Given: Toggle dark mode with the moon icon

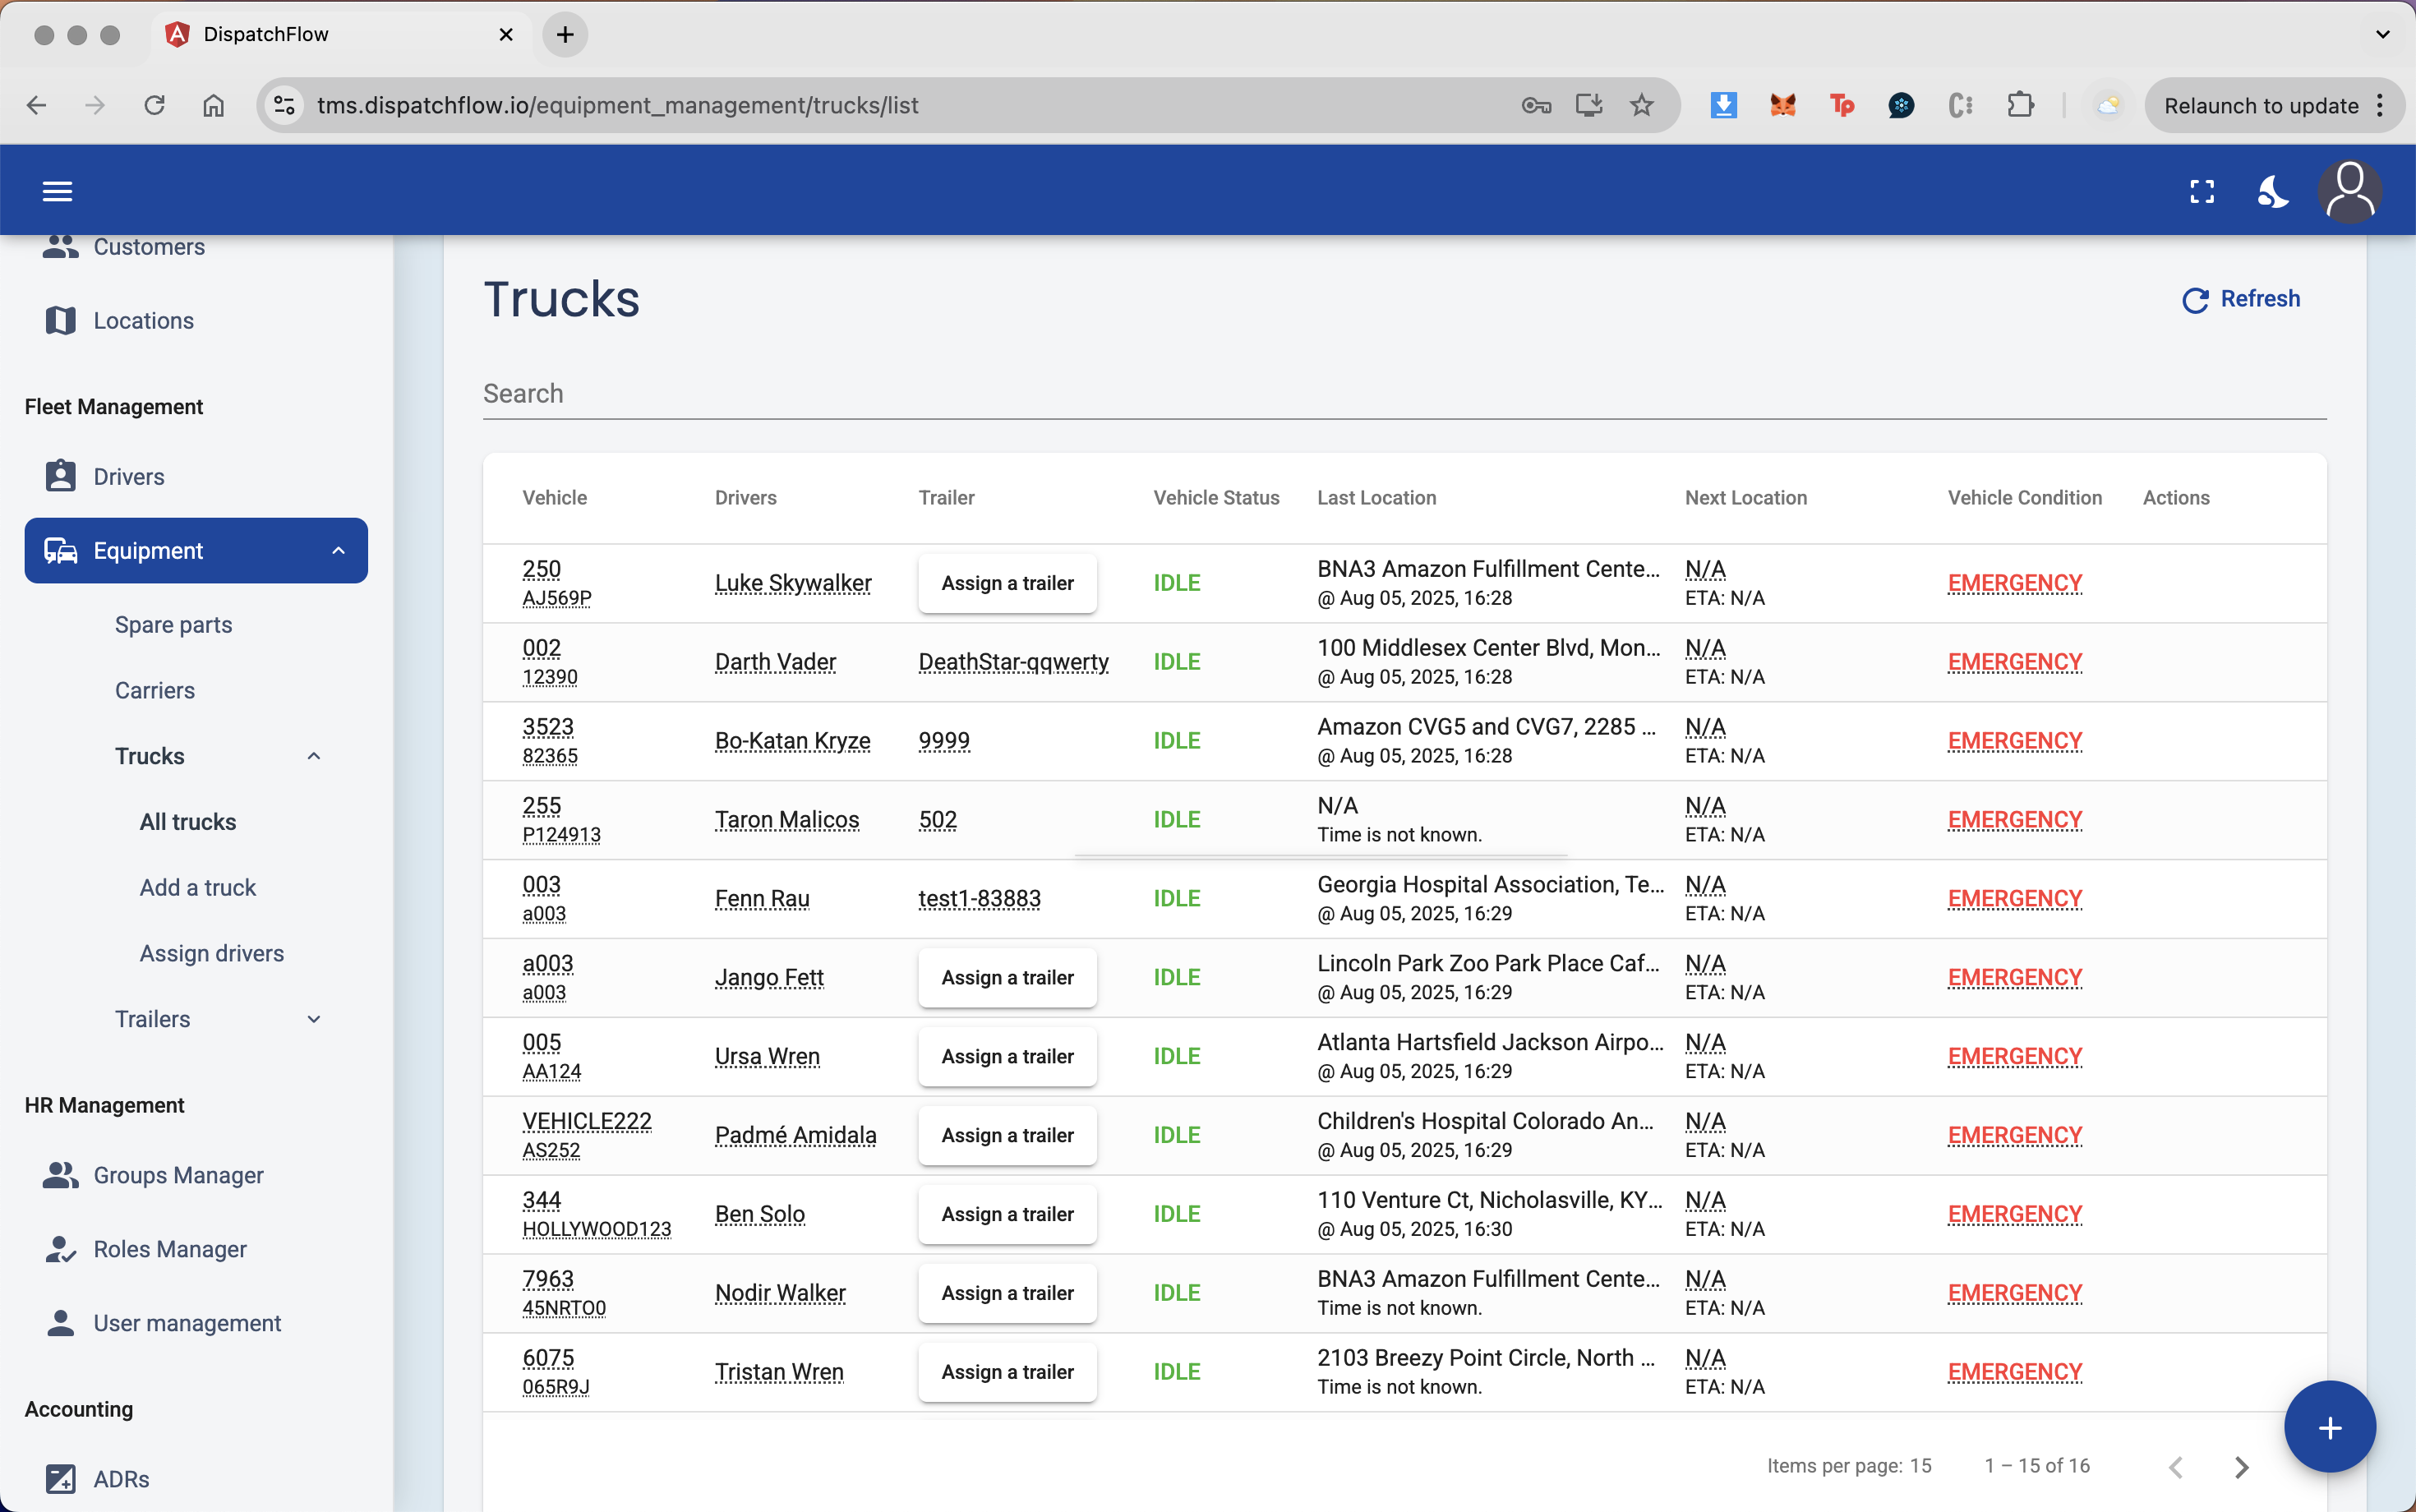Looking at the screenshot, I should click(2272, 191).
